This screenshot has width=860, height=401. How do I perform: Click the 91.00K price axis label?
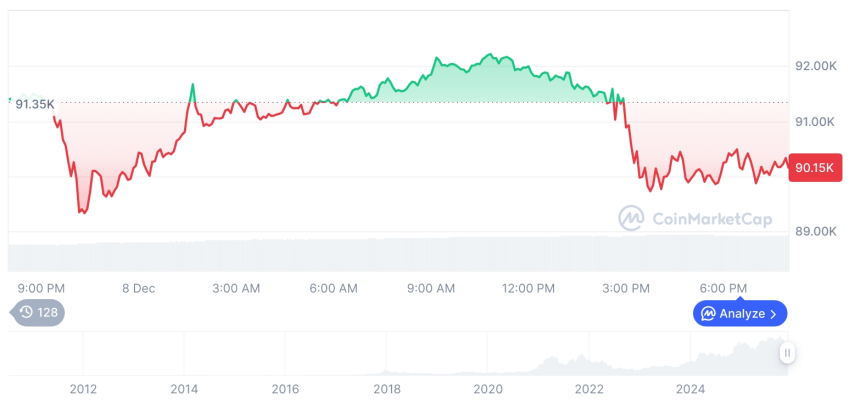click(x=815, y=121)
